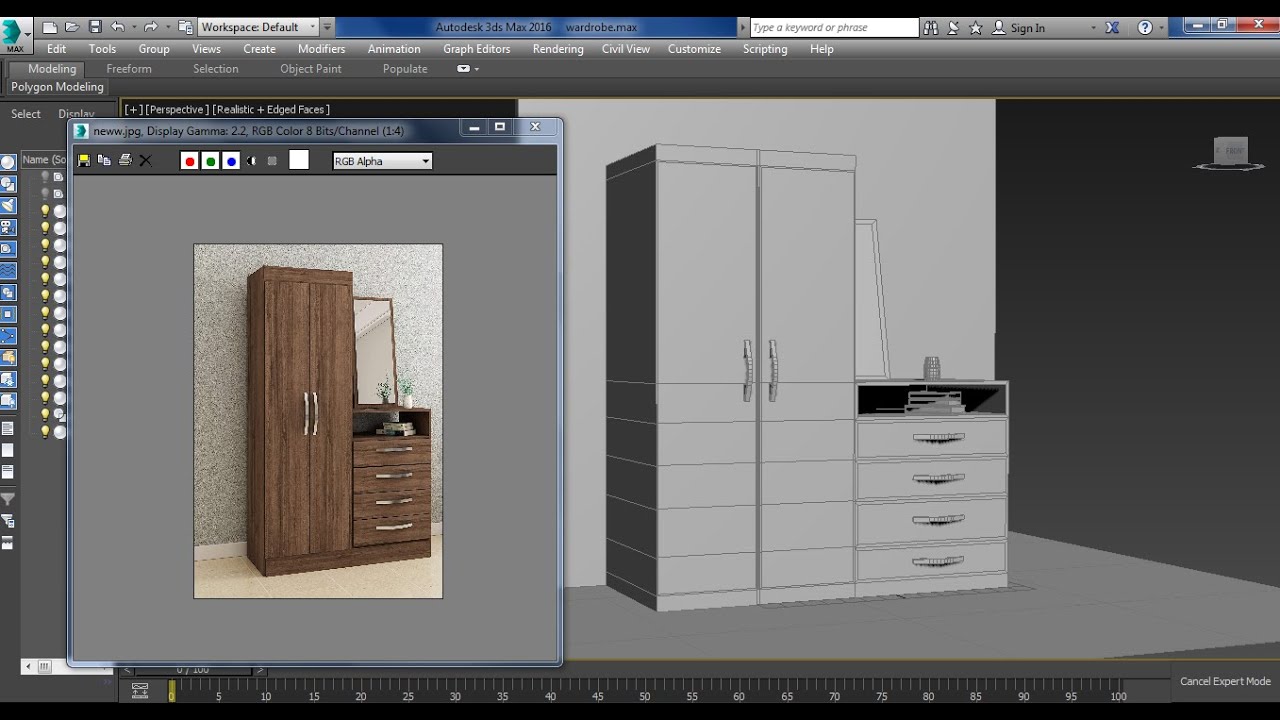Open Autodesk Exchange X icon
This screenshot has width=1280, height=720.
click(1112, 28)
